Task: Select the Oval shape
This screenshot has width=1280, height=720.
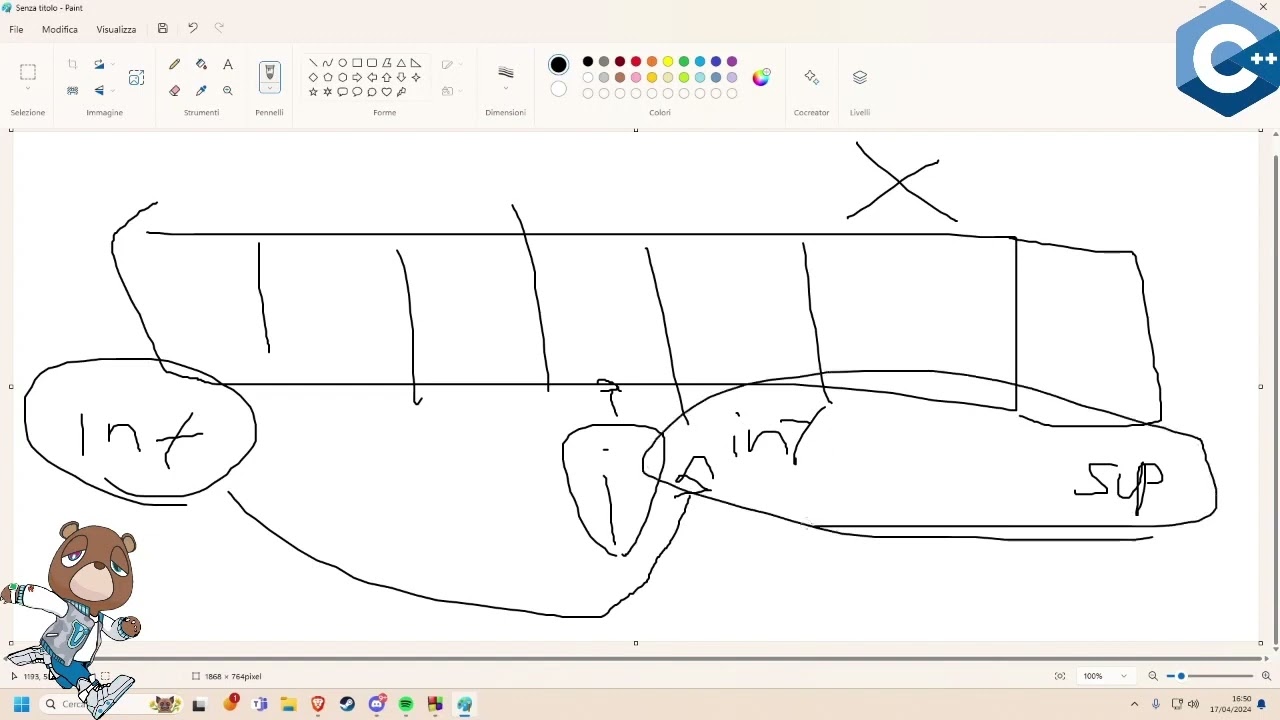Action: coord(343,63)
